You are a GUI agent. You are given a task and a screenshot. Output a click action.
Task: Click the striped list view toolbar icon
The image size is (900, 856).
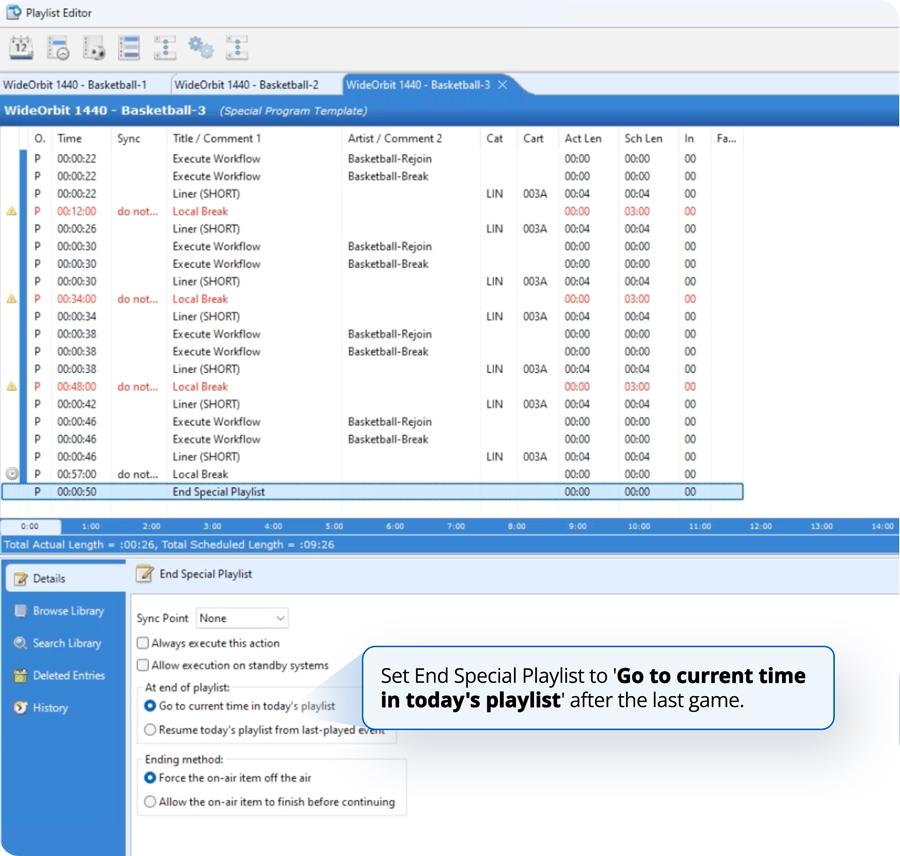(129, 48)
